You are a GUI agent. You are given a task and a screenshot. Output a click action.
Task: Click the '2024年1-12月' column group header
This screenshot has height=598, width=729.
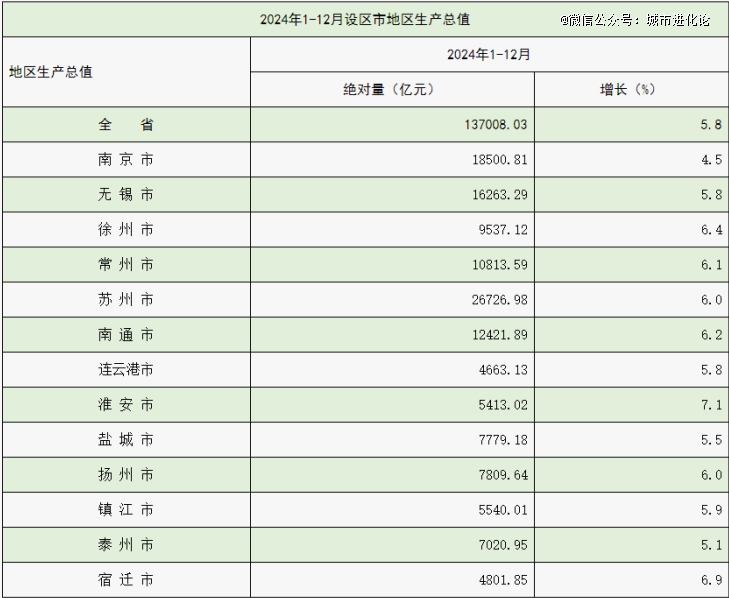click(x=489, y=54)
